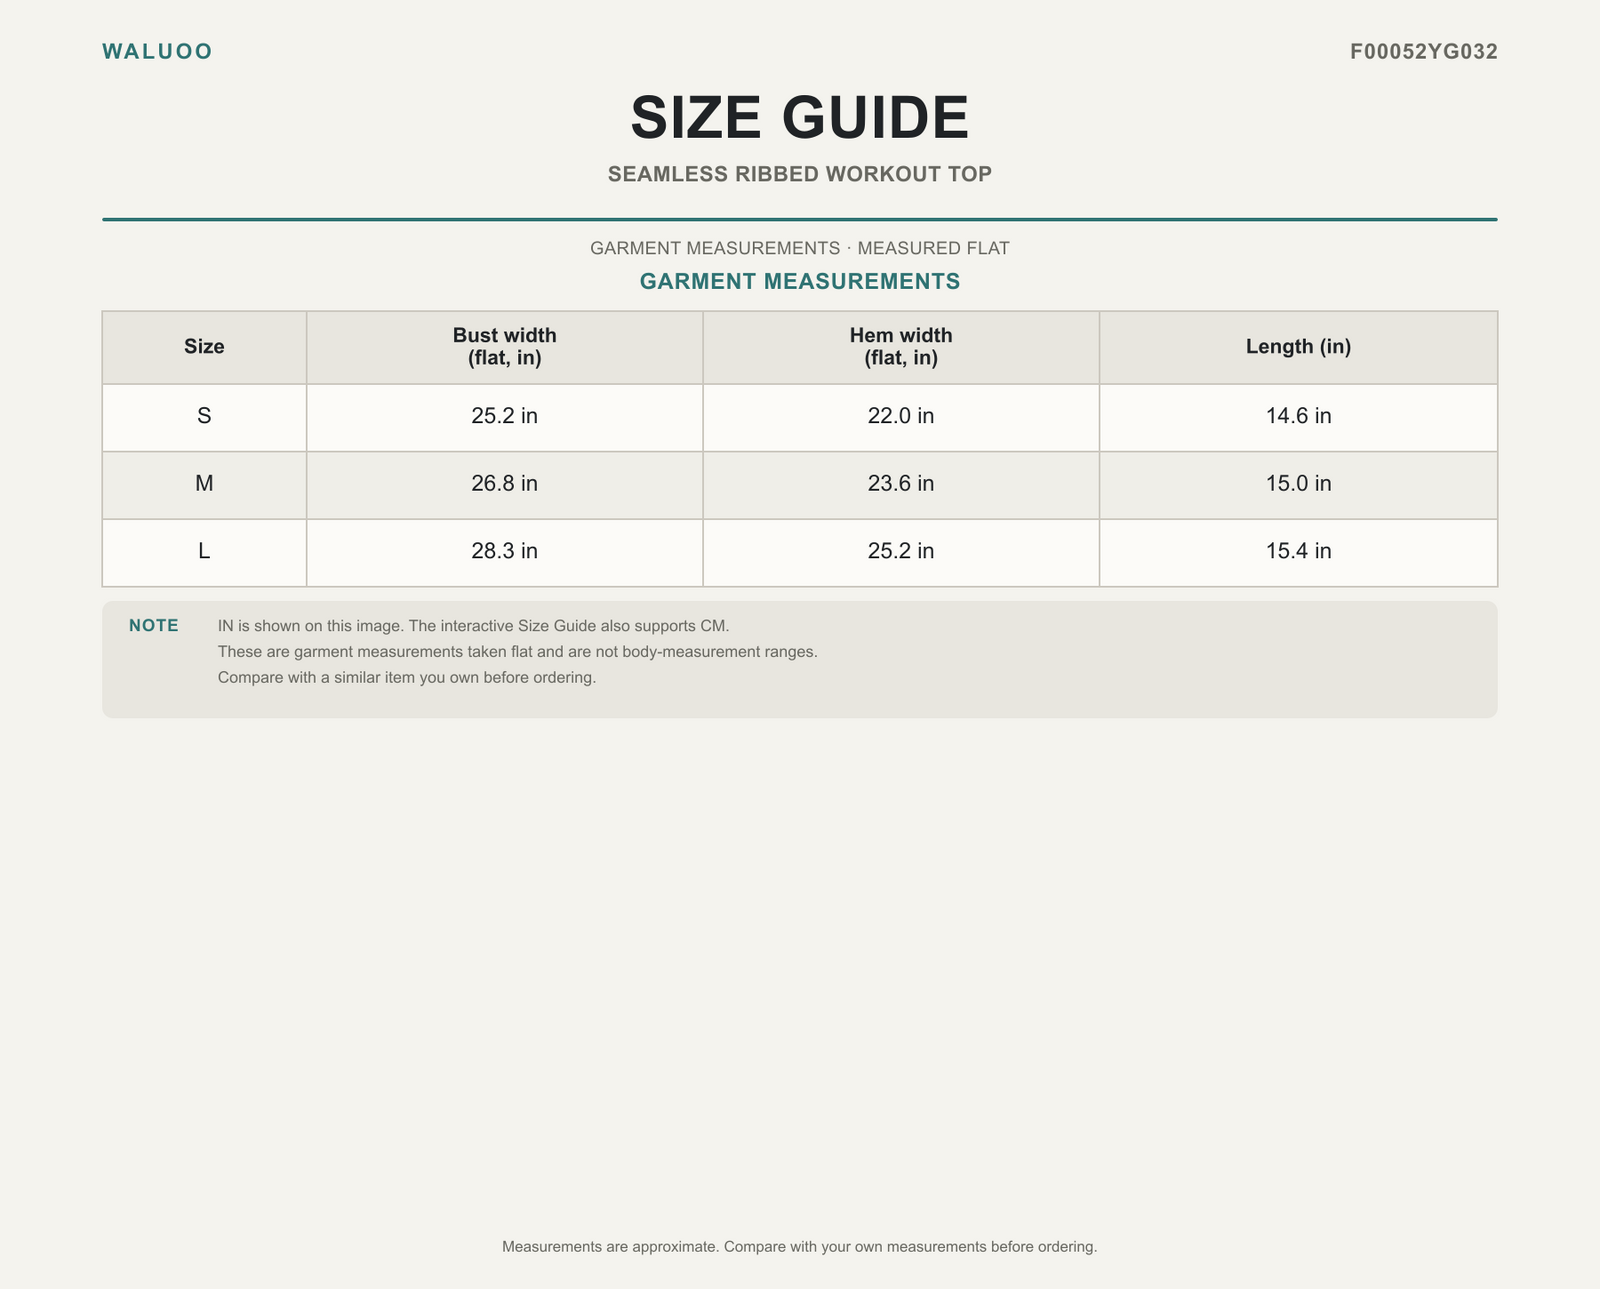1600x1289 pixels.
Task: Click the teal Garment Measurements heading
Action: coord(800,282)
